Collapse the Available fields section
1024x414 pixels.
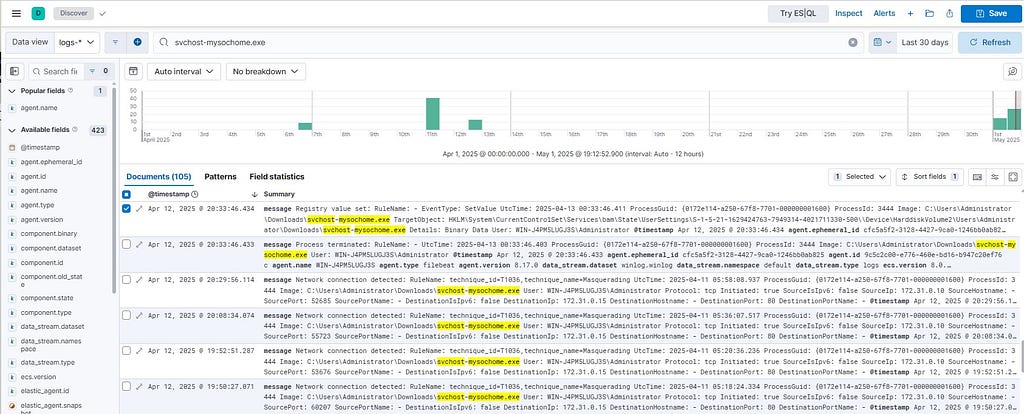click(x=12, y=130)
